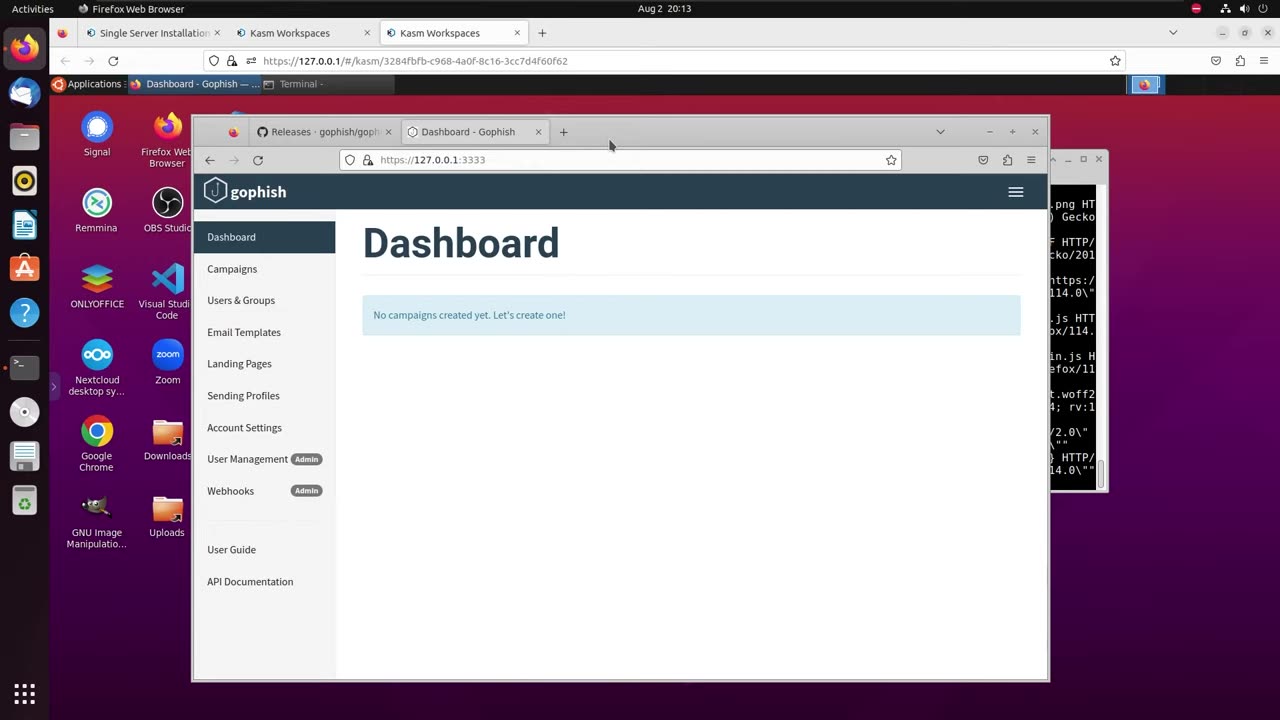The image size is (1280, 720).
Task: Open inner browser Pocket save icon
Action: click(983, 160)
